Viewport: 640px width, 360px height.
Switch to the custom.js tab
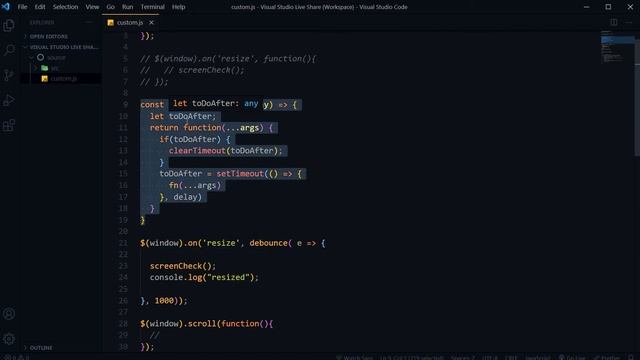click(x=130, y=22)
